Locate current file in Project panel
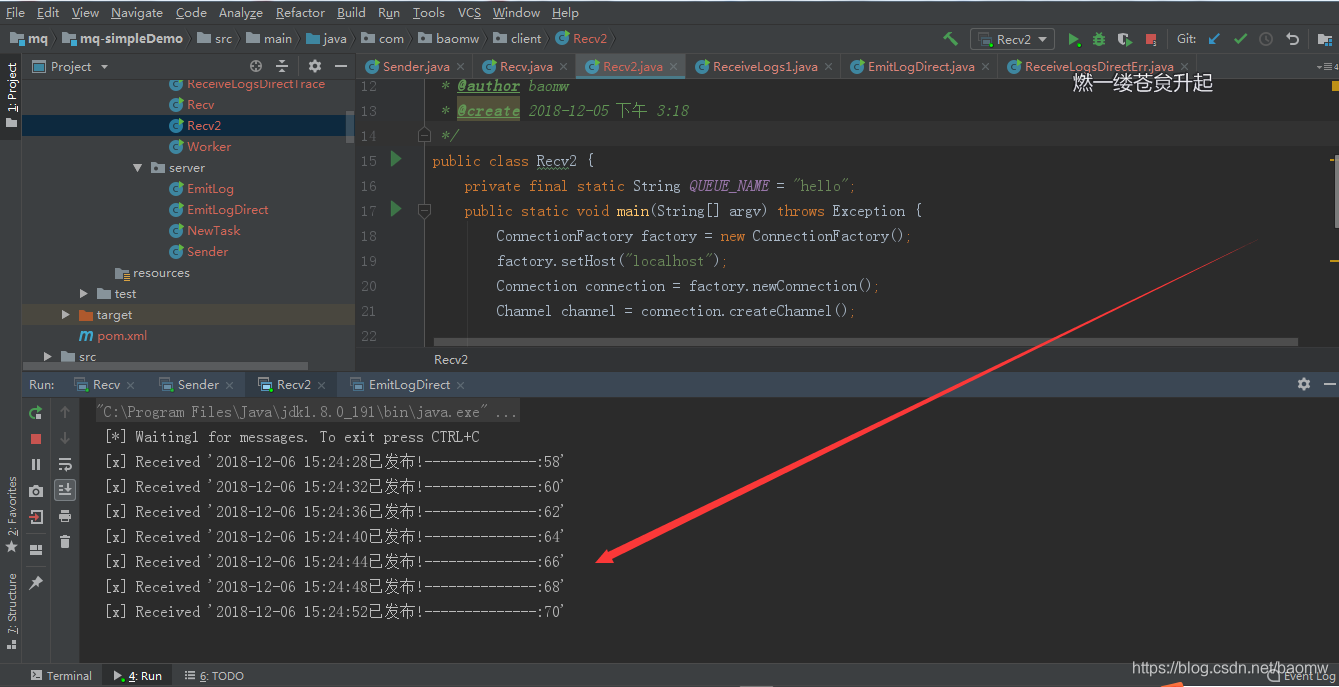 pyautogui.click(x=256, y=66)
